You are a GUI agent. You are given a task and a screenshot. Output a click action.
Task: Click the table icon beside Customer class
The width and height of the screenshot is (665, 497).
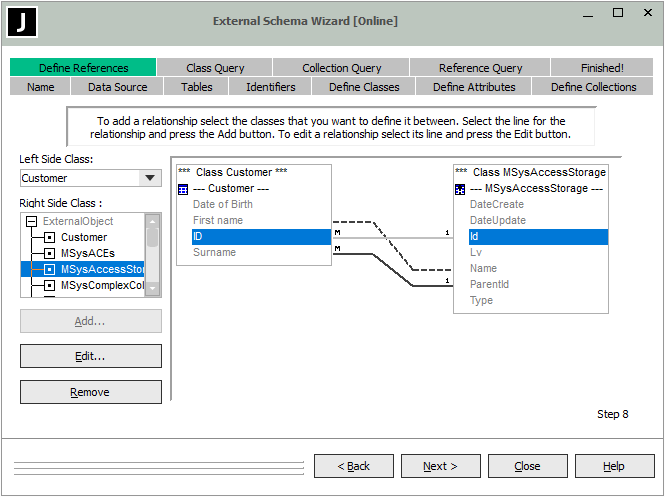(183, 189)
